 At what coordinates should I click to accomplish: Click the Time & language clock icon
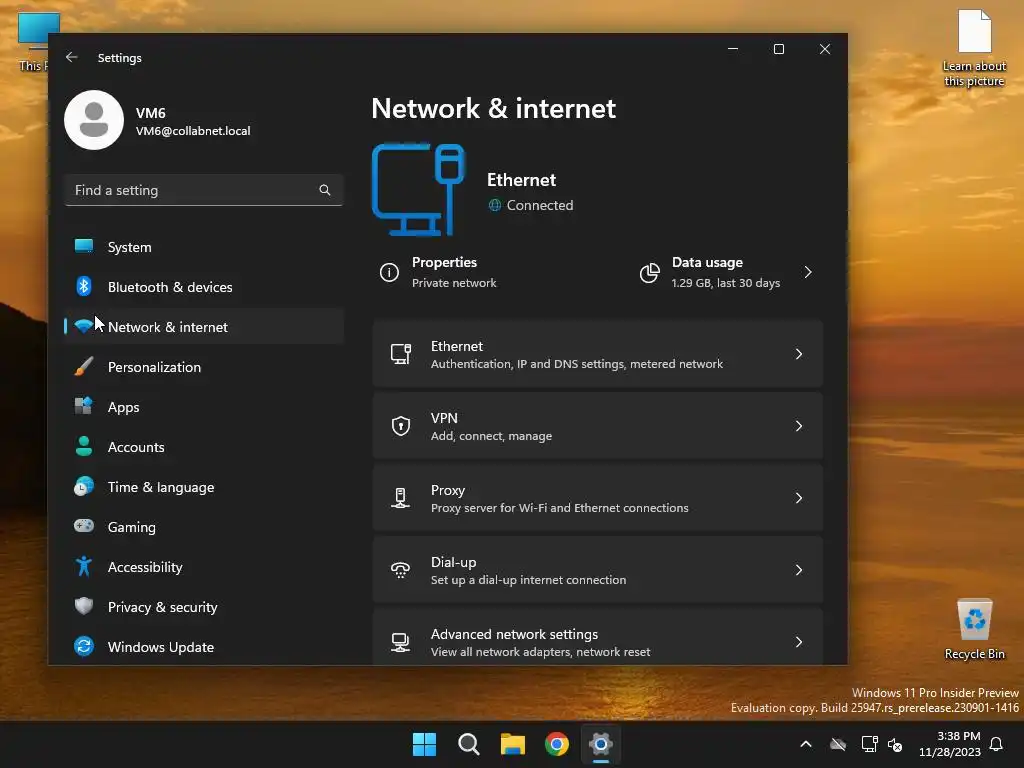tap(84, 486)
